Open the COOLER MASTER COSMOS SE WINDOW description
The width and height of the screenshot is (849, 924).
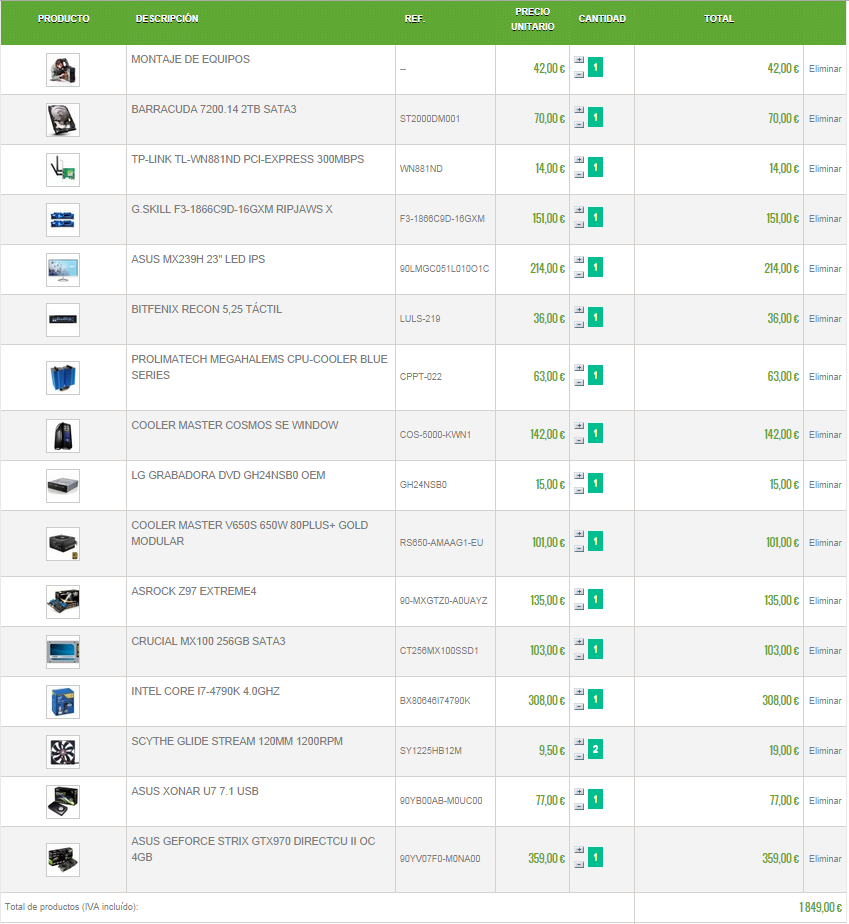234,425
